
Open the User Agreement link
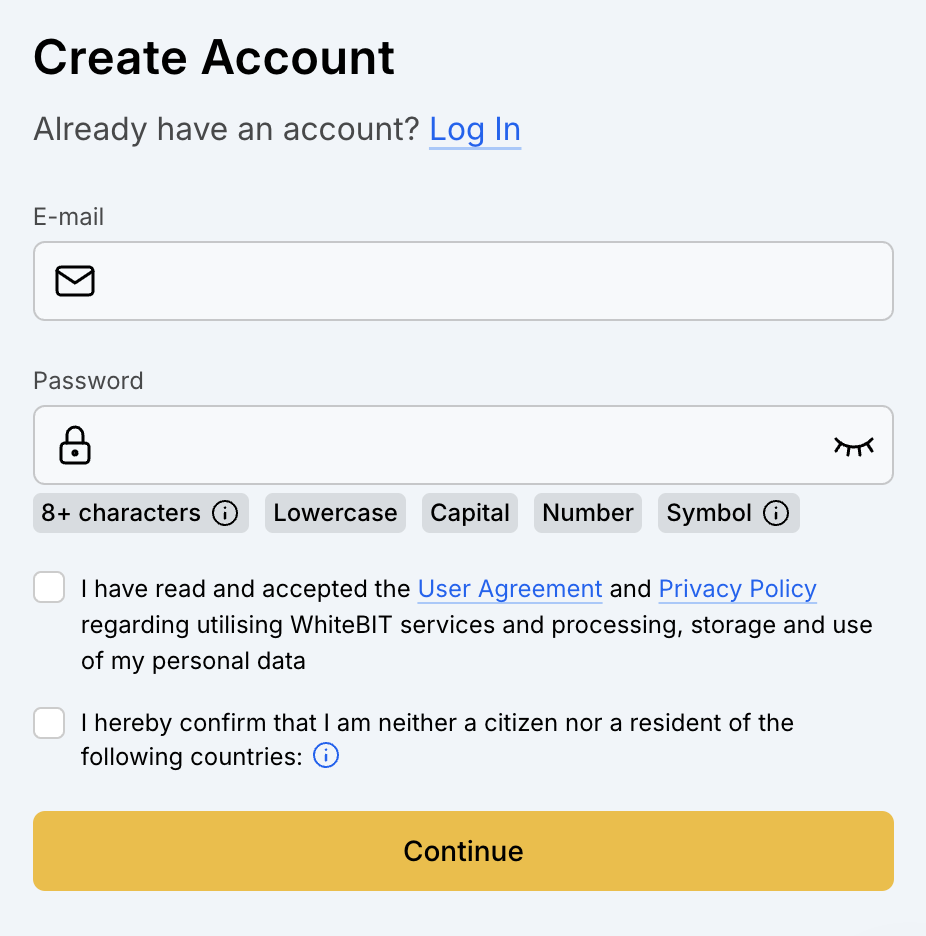click(x=510, y=589)
